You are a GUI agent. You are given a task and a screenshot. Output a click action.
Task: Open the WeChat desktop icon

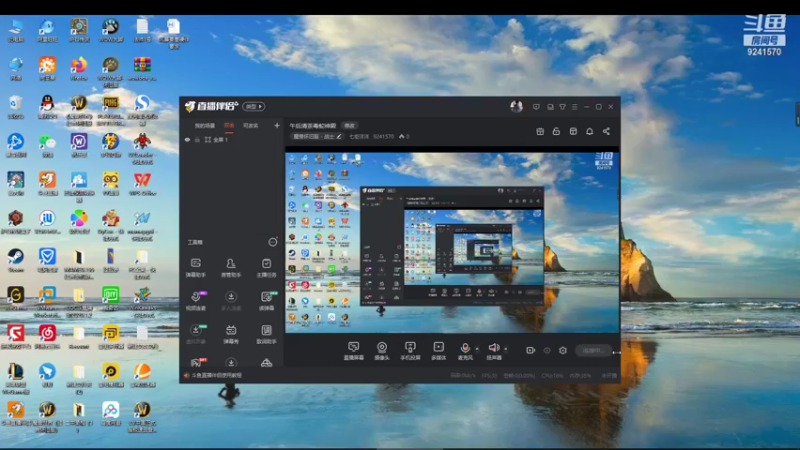pyautogui.click(x=47, y=145)
